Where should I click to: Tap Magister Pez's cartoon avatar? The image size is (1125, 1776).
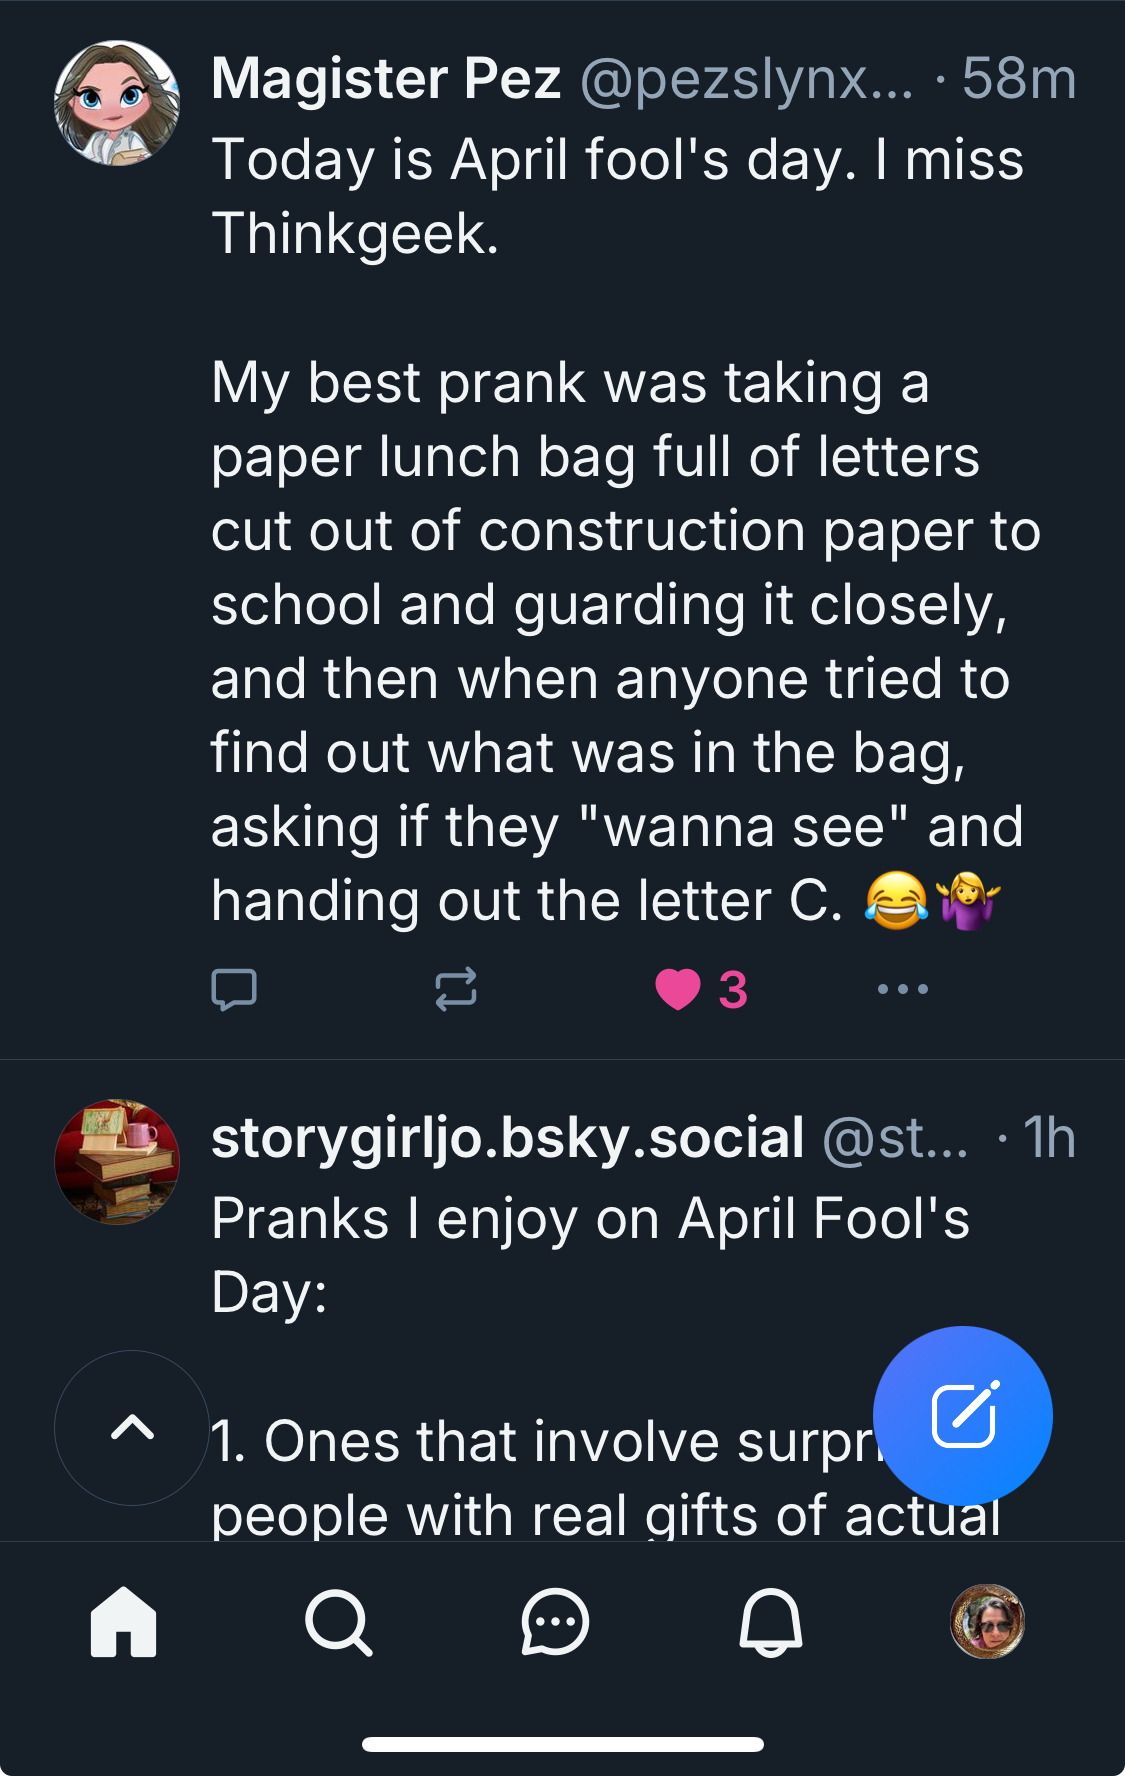[117, 103]
